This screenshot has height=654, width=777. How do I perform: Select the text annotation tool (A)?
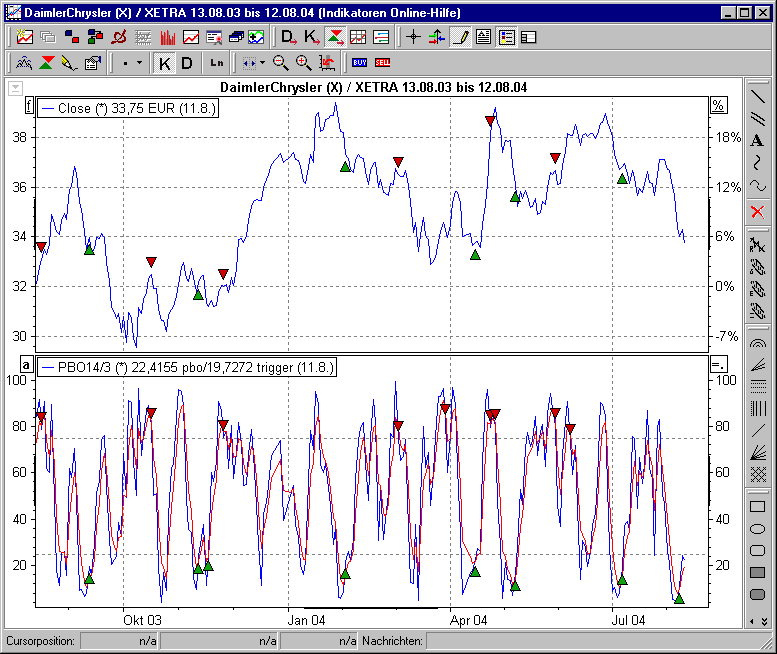point(757,140)
